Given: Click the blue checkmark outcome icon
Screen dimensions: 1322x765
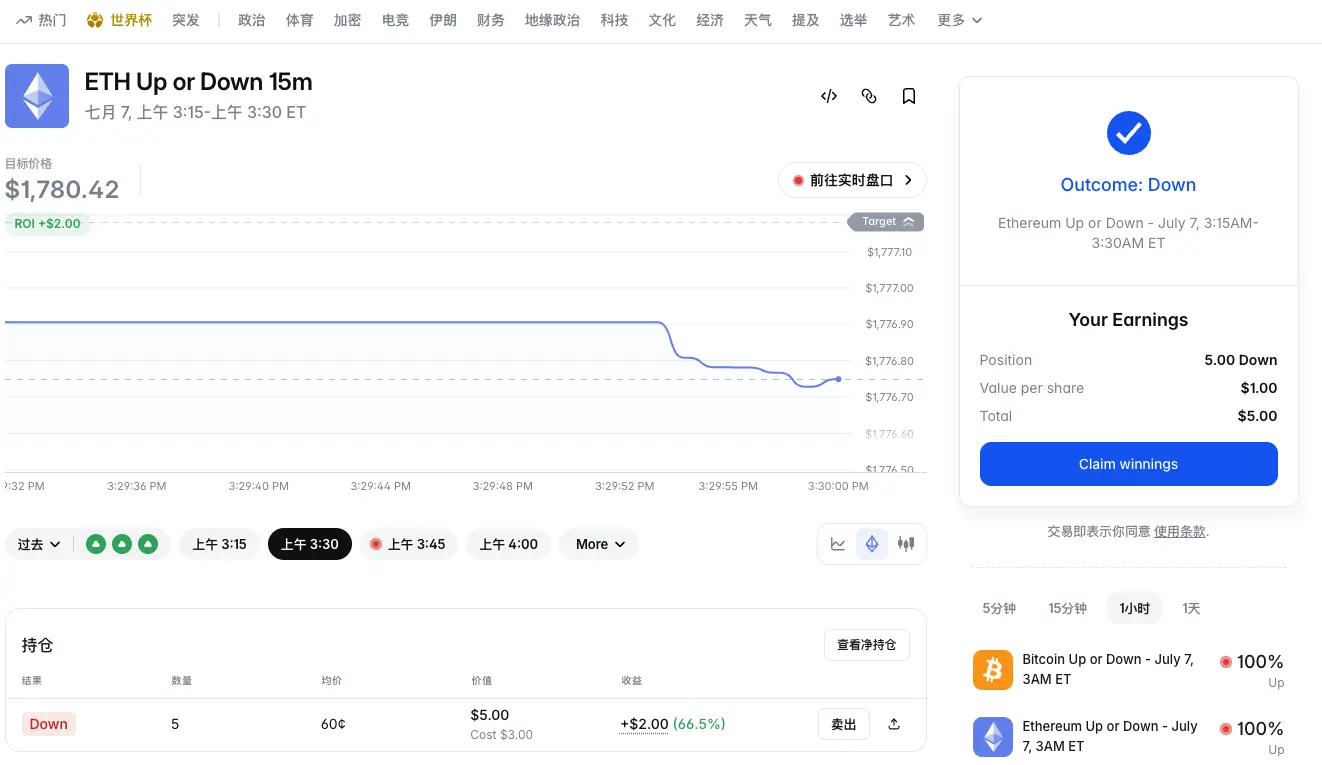Looking at the screenshot, I should click(1129, 132).
